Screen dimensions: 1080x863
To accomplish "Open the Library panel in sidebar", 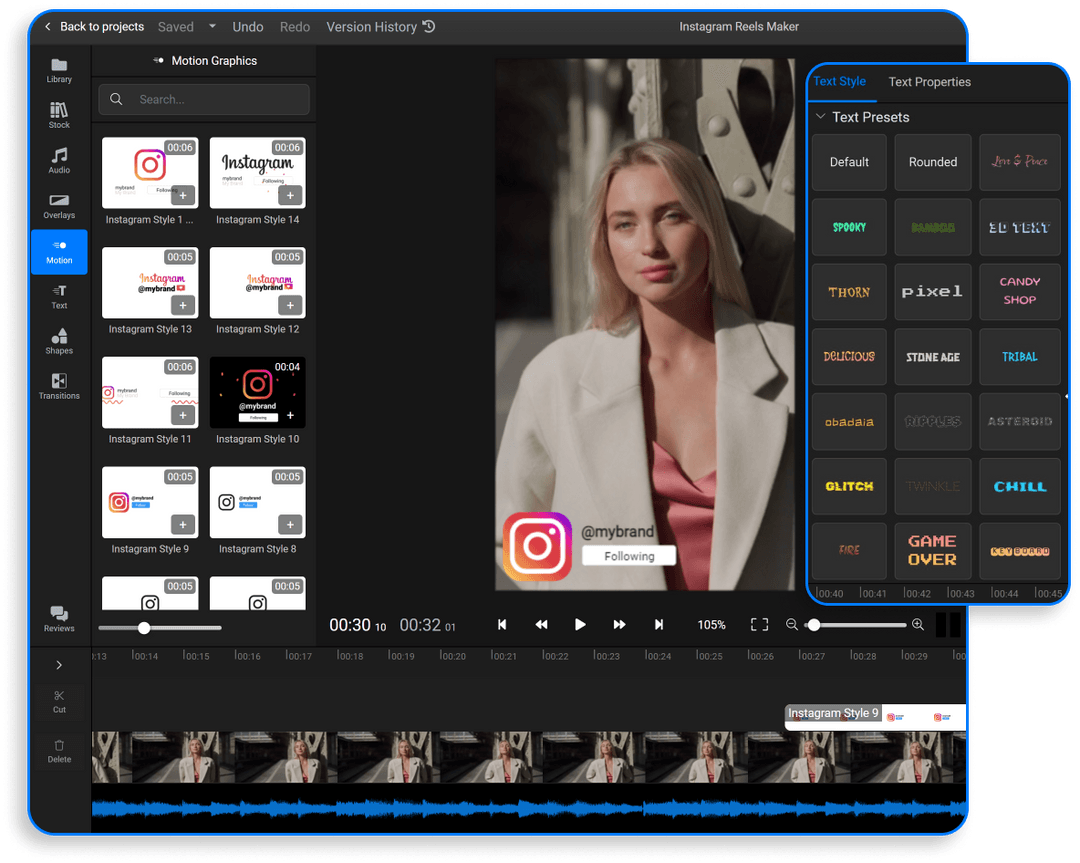I will [x=59, y=71].
